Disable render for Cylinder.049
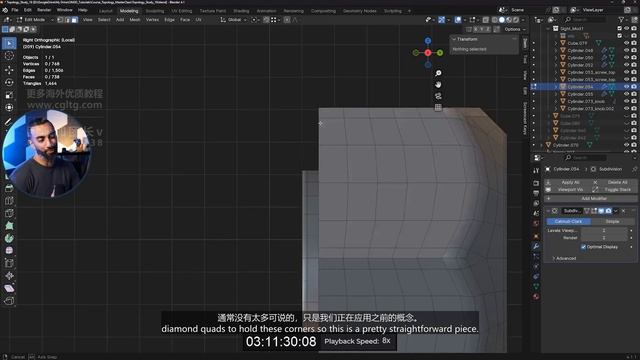This screenshot has height=360, width=640. 634,50
